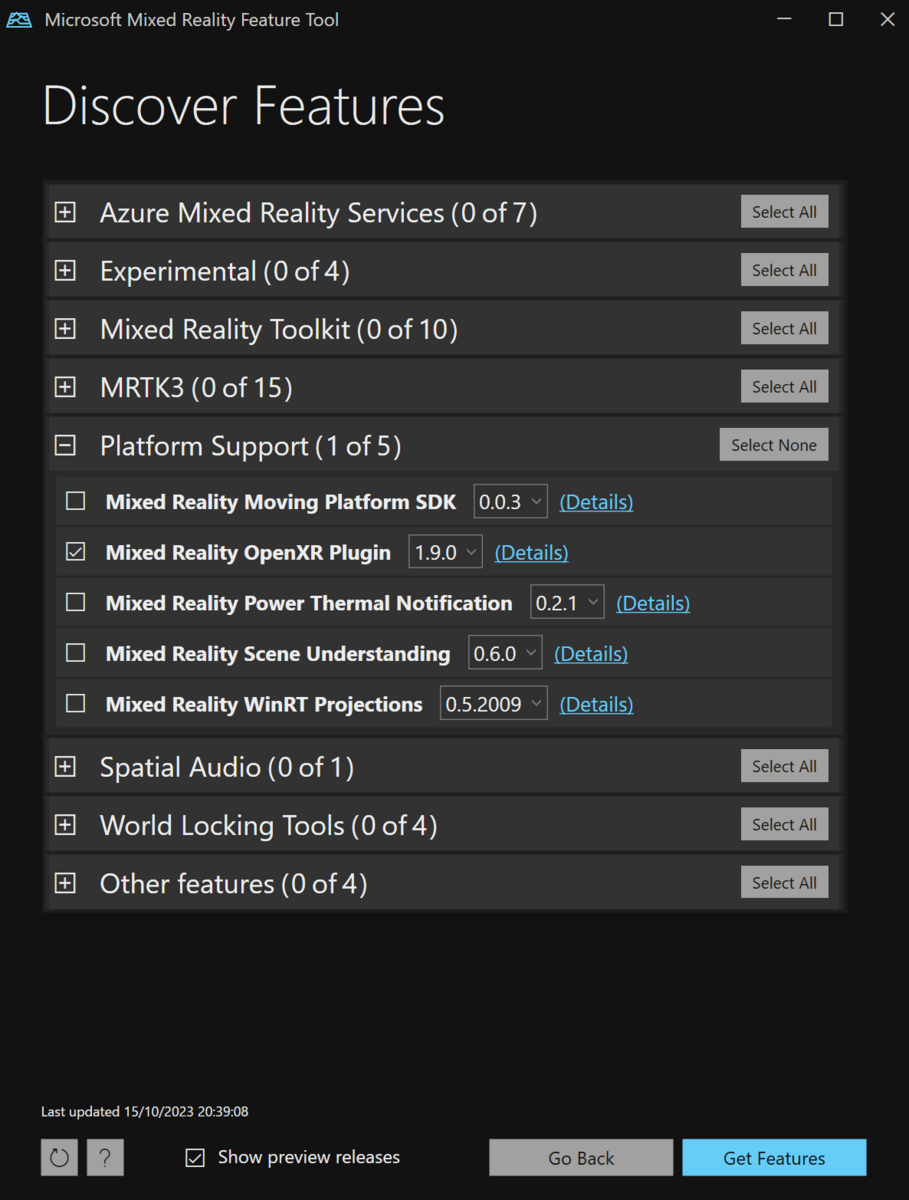This screenshot has width=909, height=1200.
Task: Select All for Spatial Audio
Action: [x=784, y=766]
